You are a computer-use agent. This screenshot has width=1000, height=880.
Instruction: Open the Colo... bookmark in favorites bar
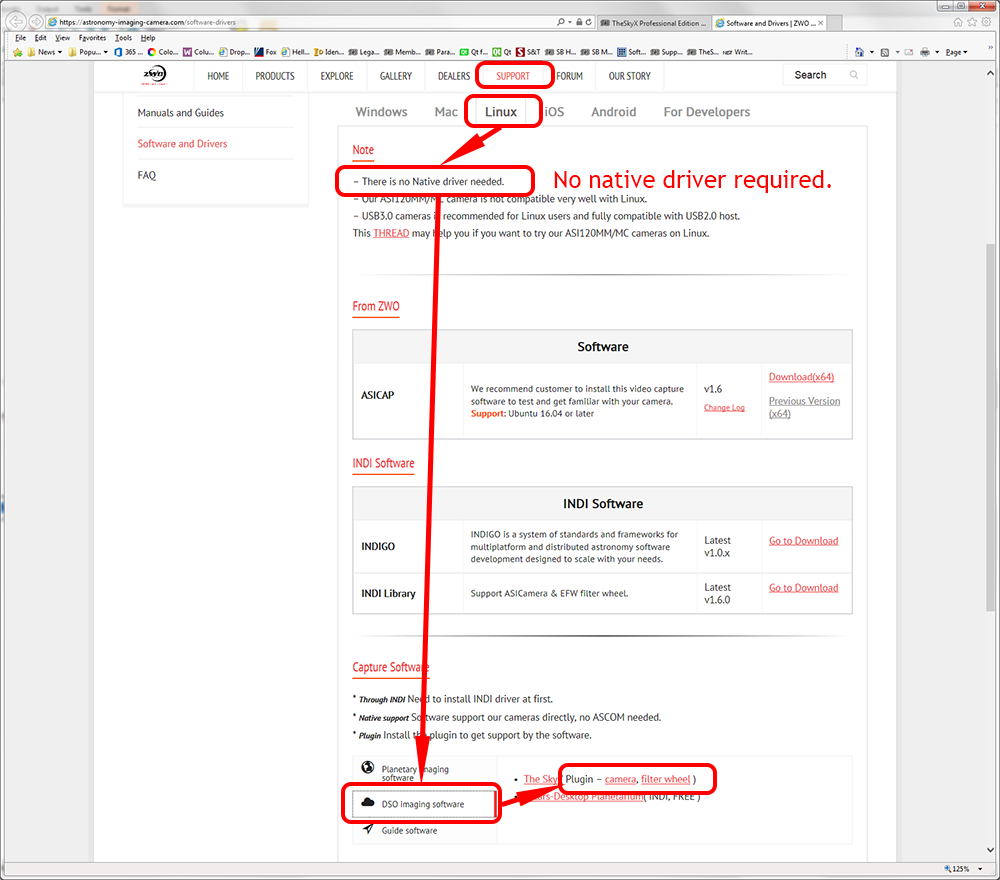coord(163,52)
